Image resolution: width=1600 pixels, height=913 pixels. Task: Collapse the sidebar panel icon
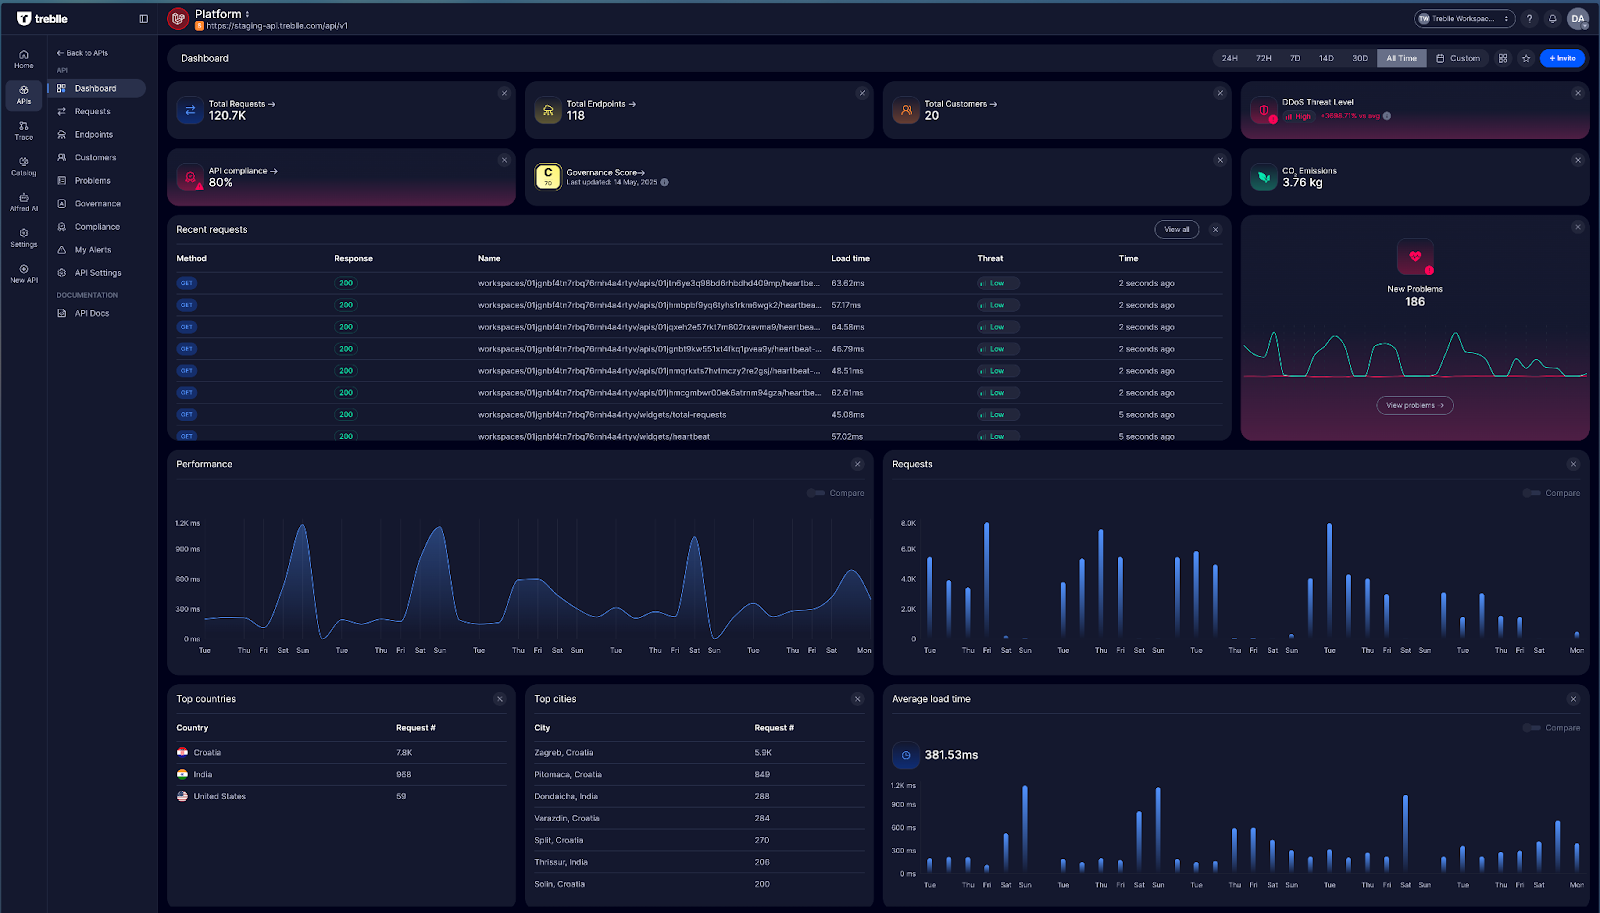[x=143, y=19]
